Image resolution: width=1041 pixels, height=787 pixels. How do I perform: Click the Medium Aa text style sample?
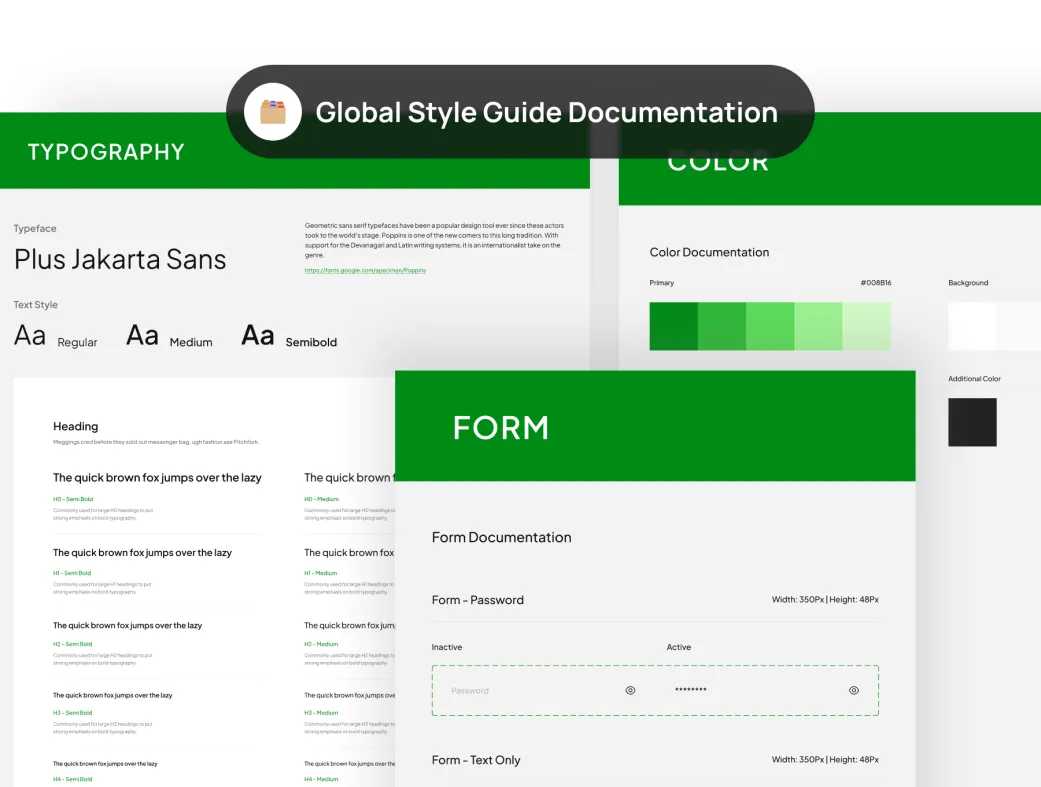coord(142,336)
